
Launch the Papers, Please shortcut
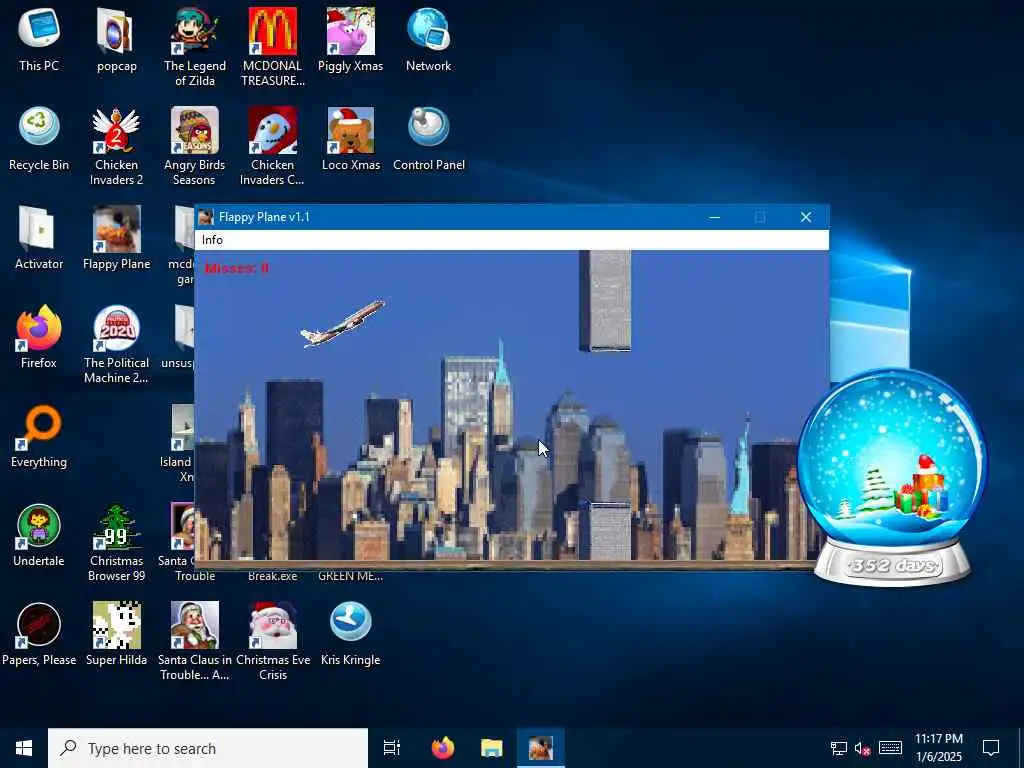[x=39, y=635]
